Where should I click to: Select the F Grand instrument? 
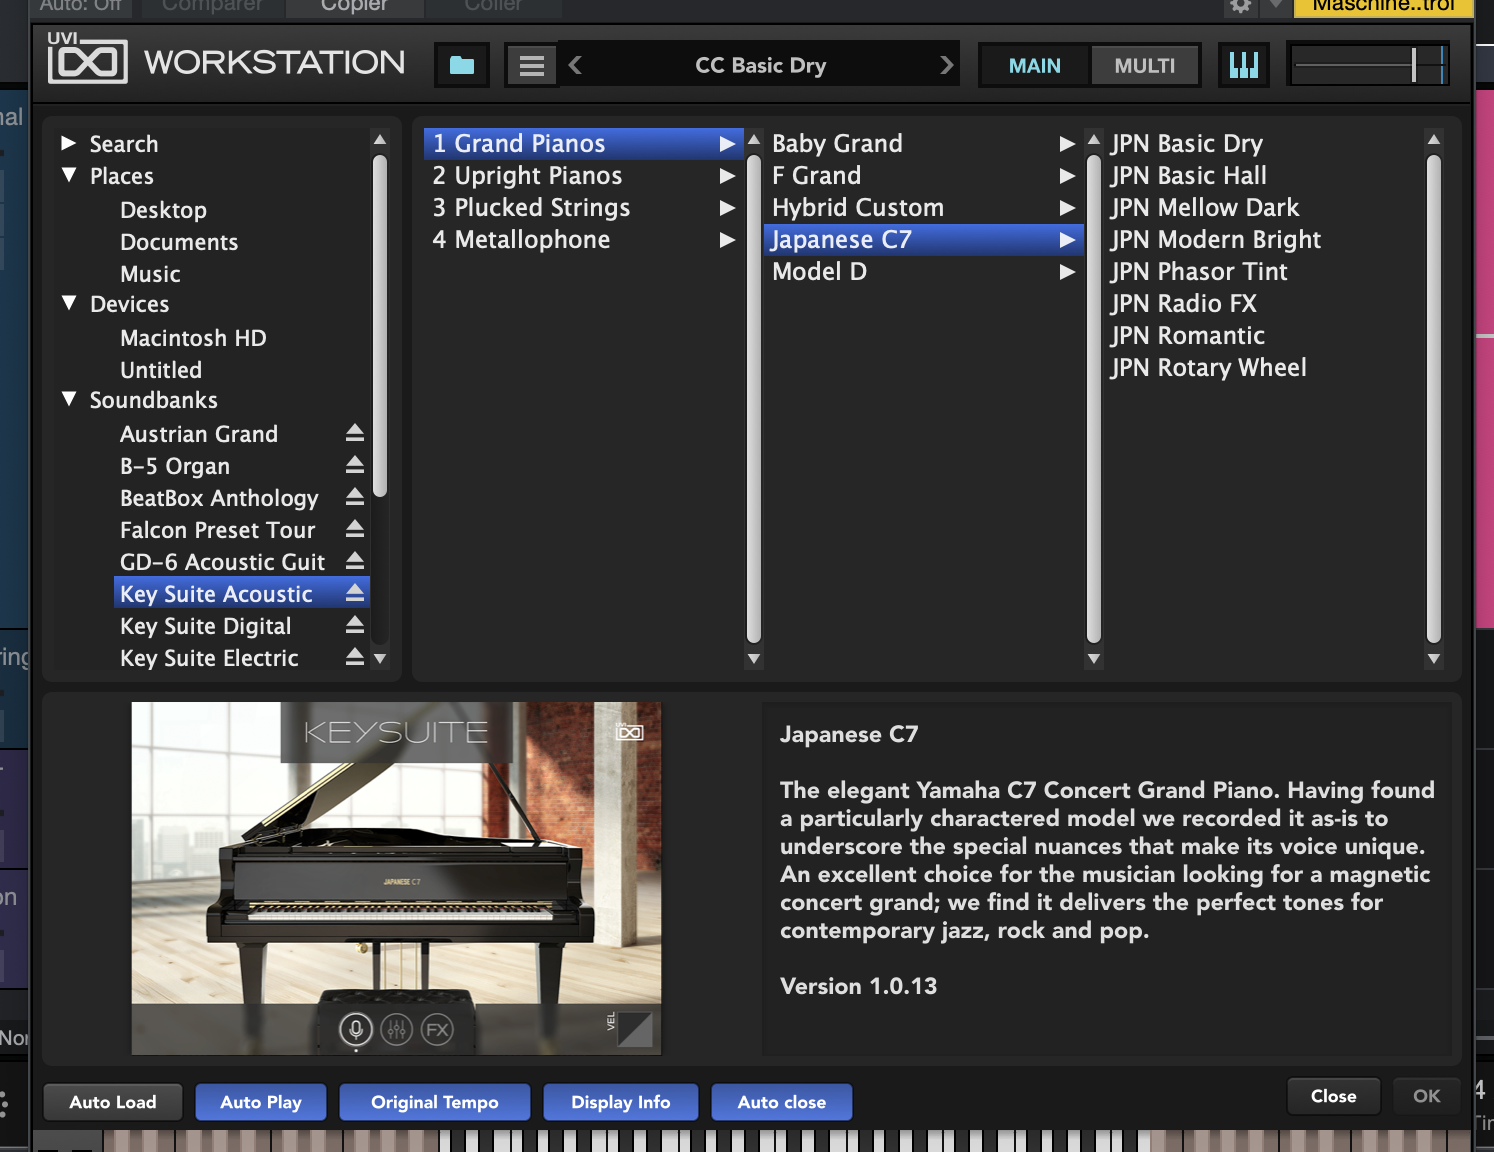click(923, 176)
